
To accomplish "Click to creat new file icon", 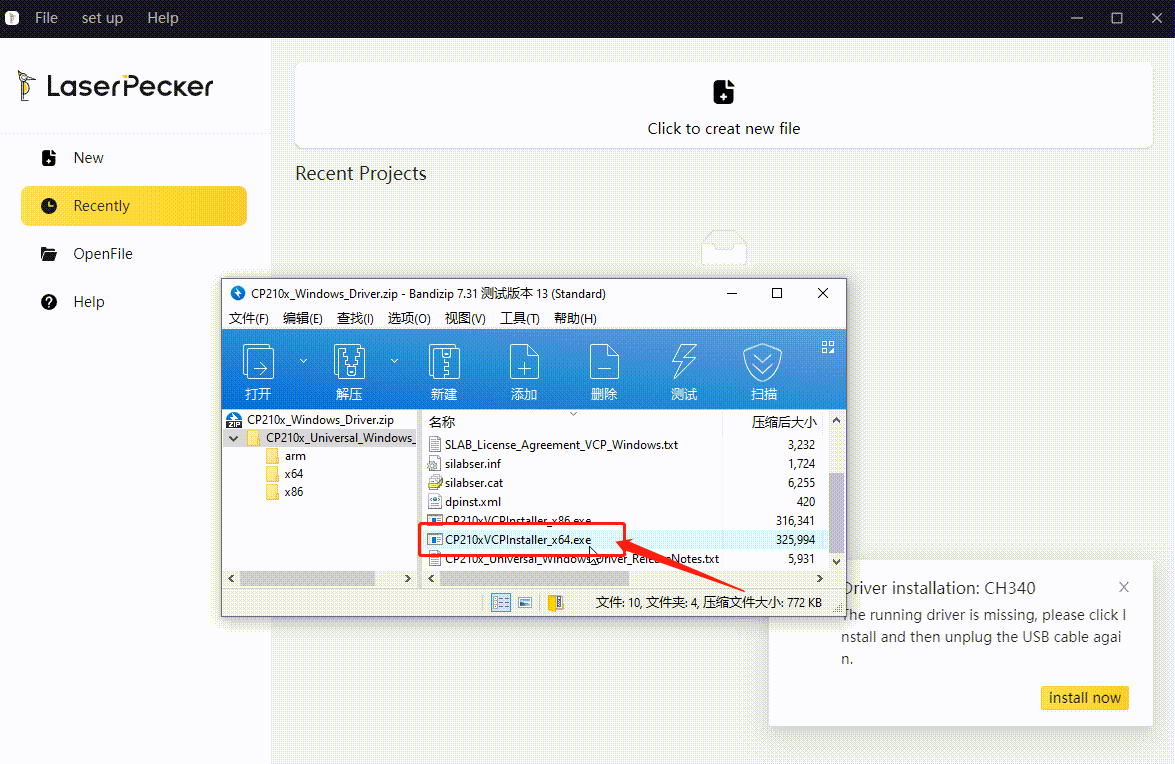I will tap(724, 92).
